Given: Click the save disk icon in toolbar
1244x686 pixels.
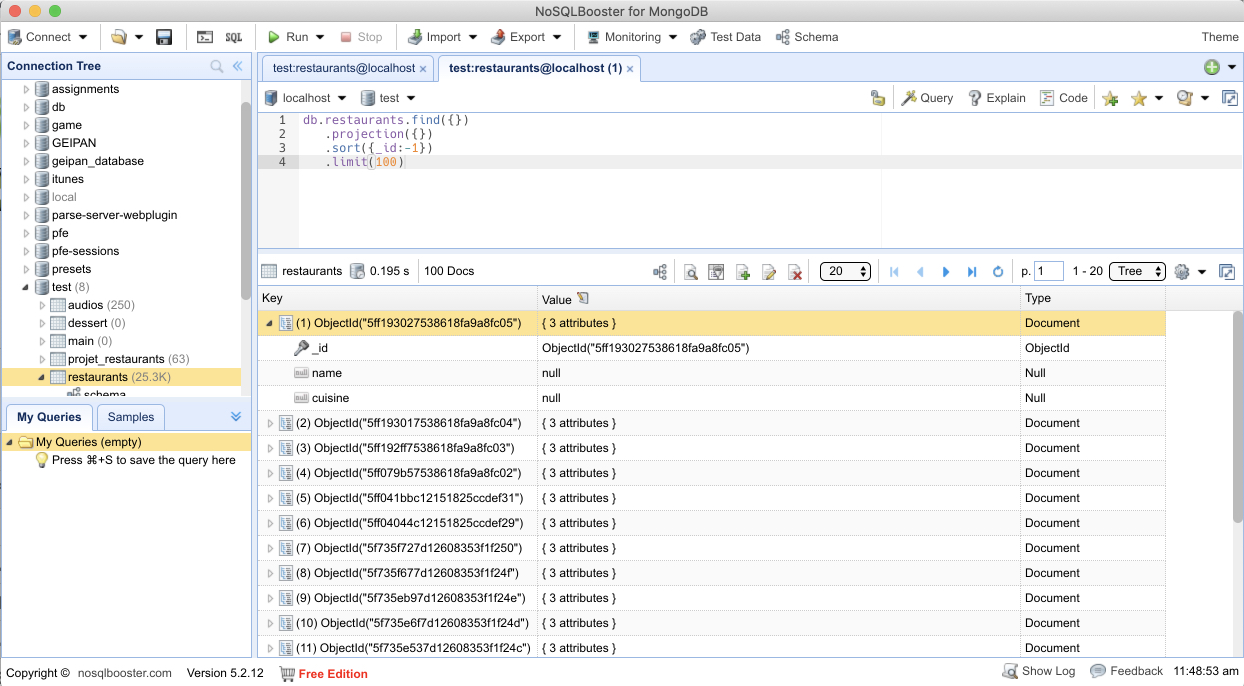Looking at the screenshot, I should (164, 37).
